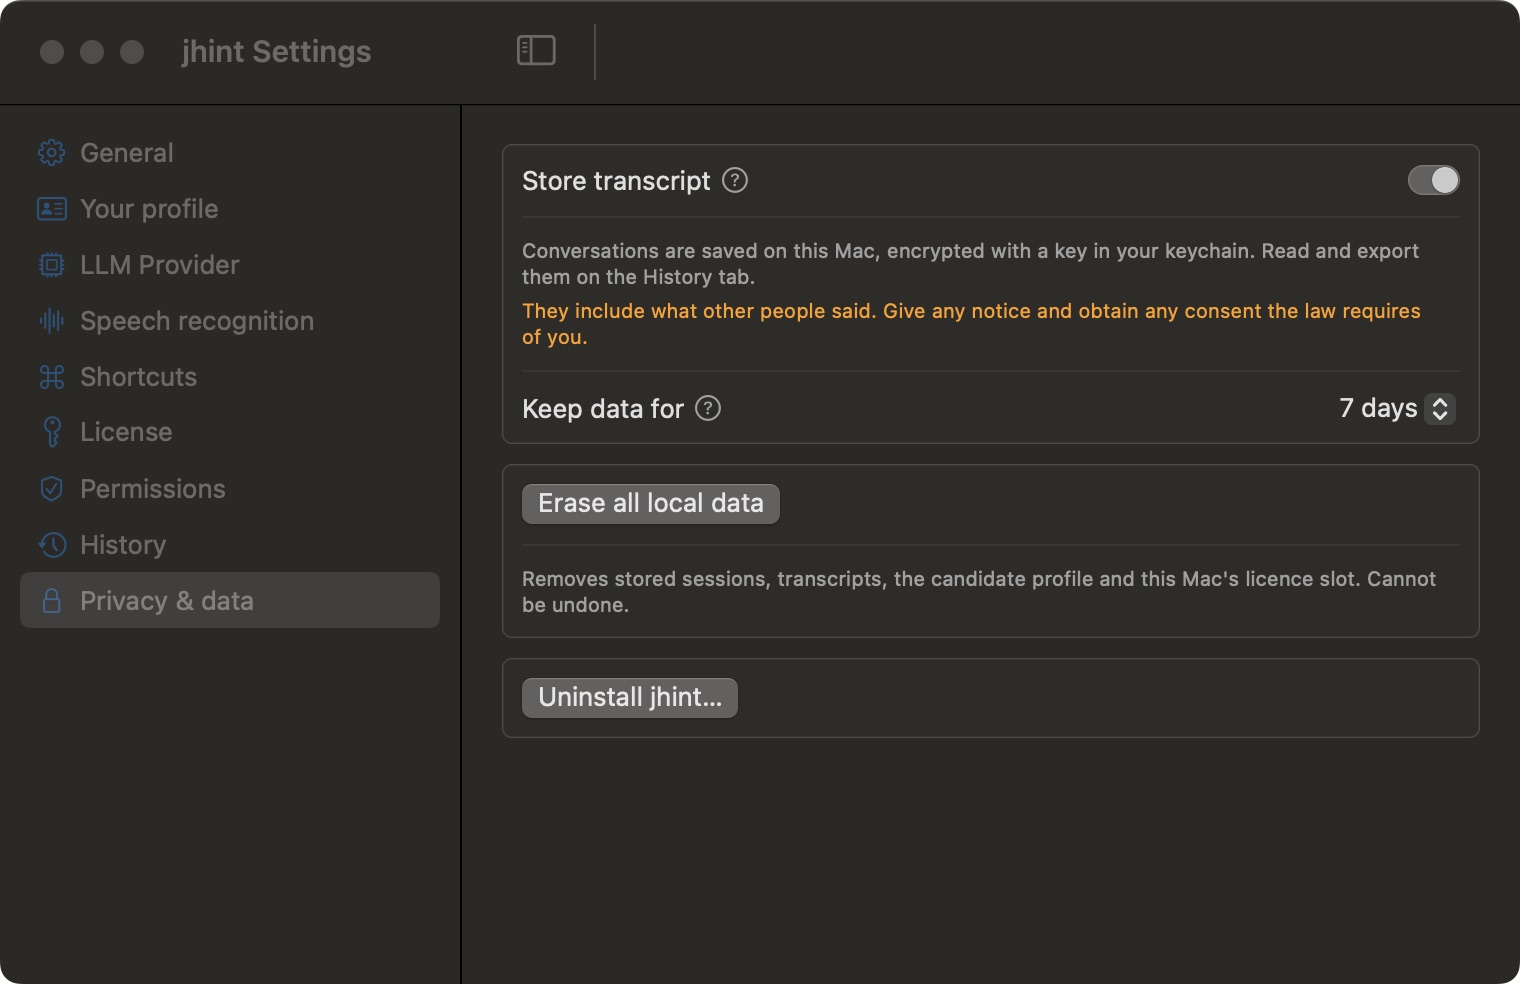Click the Uninstall jhint… button
1520x984 pixels.
(x=630, y=697)
